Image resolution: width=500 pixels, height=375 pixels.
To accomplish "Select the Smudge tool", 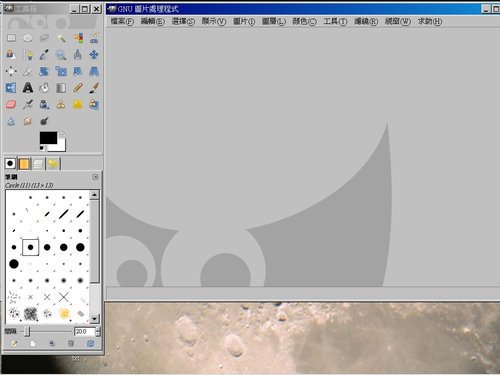I will pyautogui.click(x=28, y=121).
